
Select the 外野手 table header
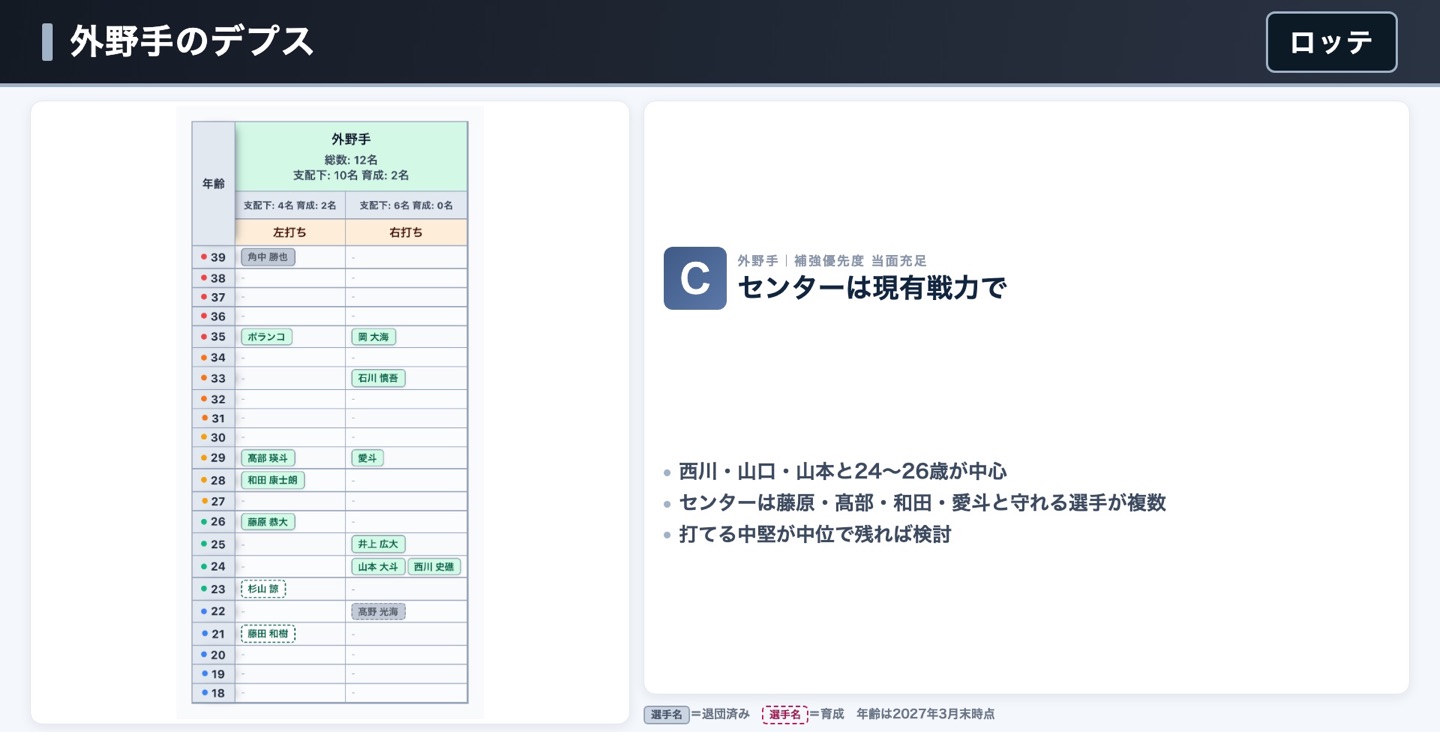click(351, 156)
